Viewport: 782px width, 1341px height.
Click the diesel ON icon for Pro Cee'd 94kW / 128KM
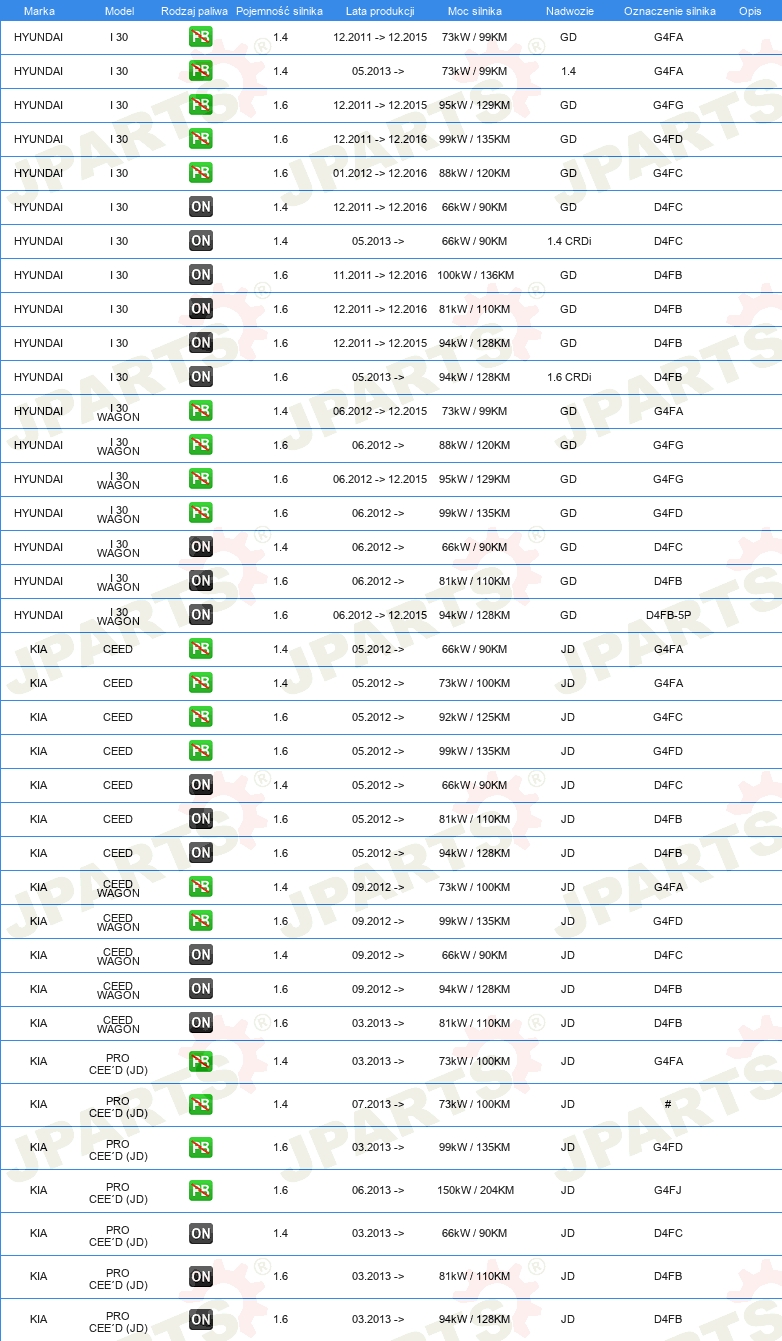pos(201,1319)
